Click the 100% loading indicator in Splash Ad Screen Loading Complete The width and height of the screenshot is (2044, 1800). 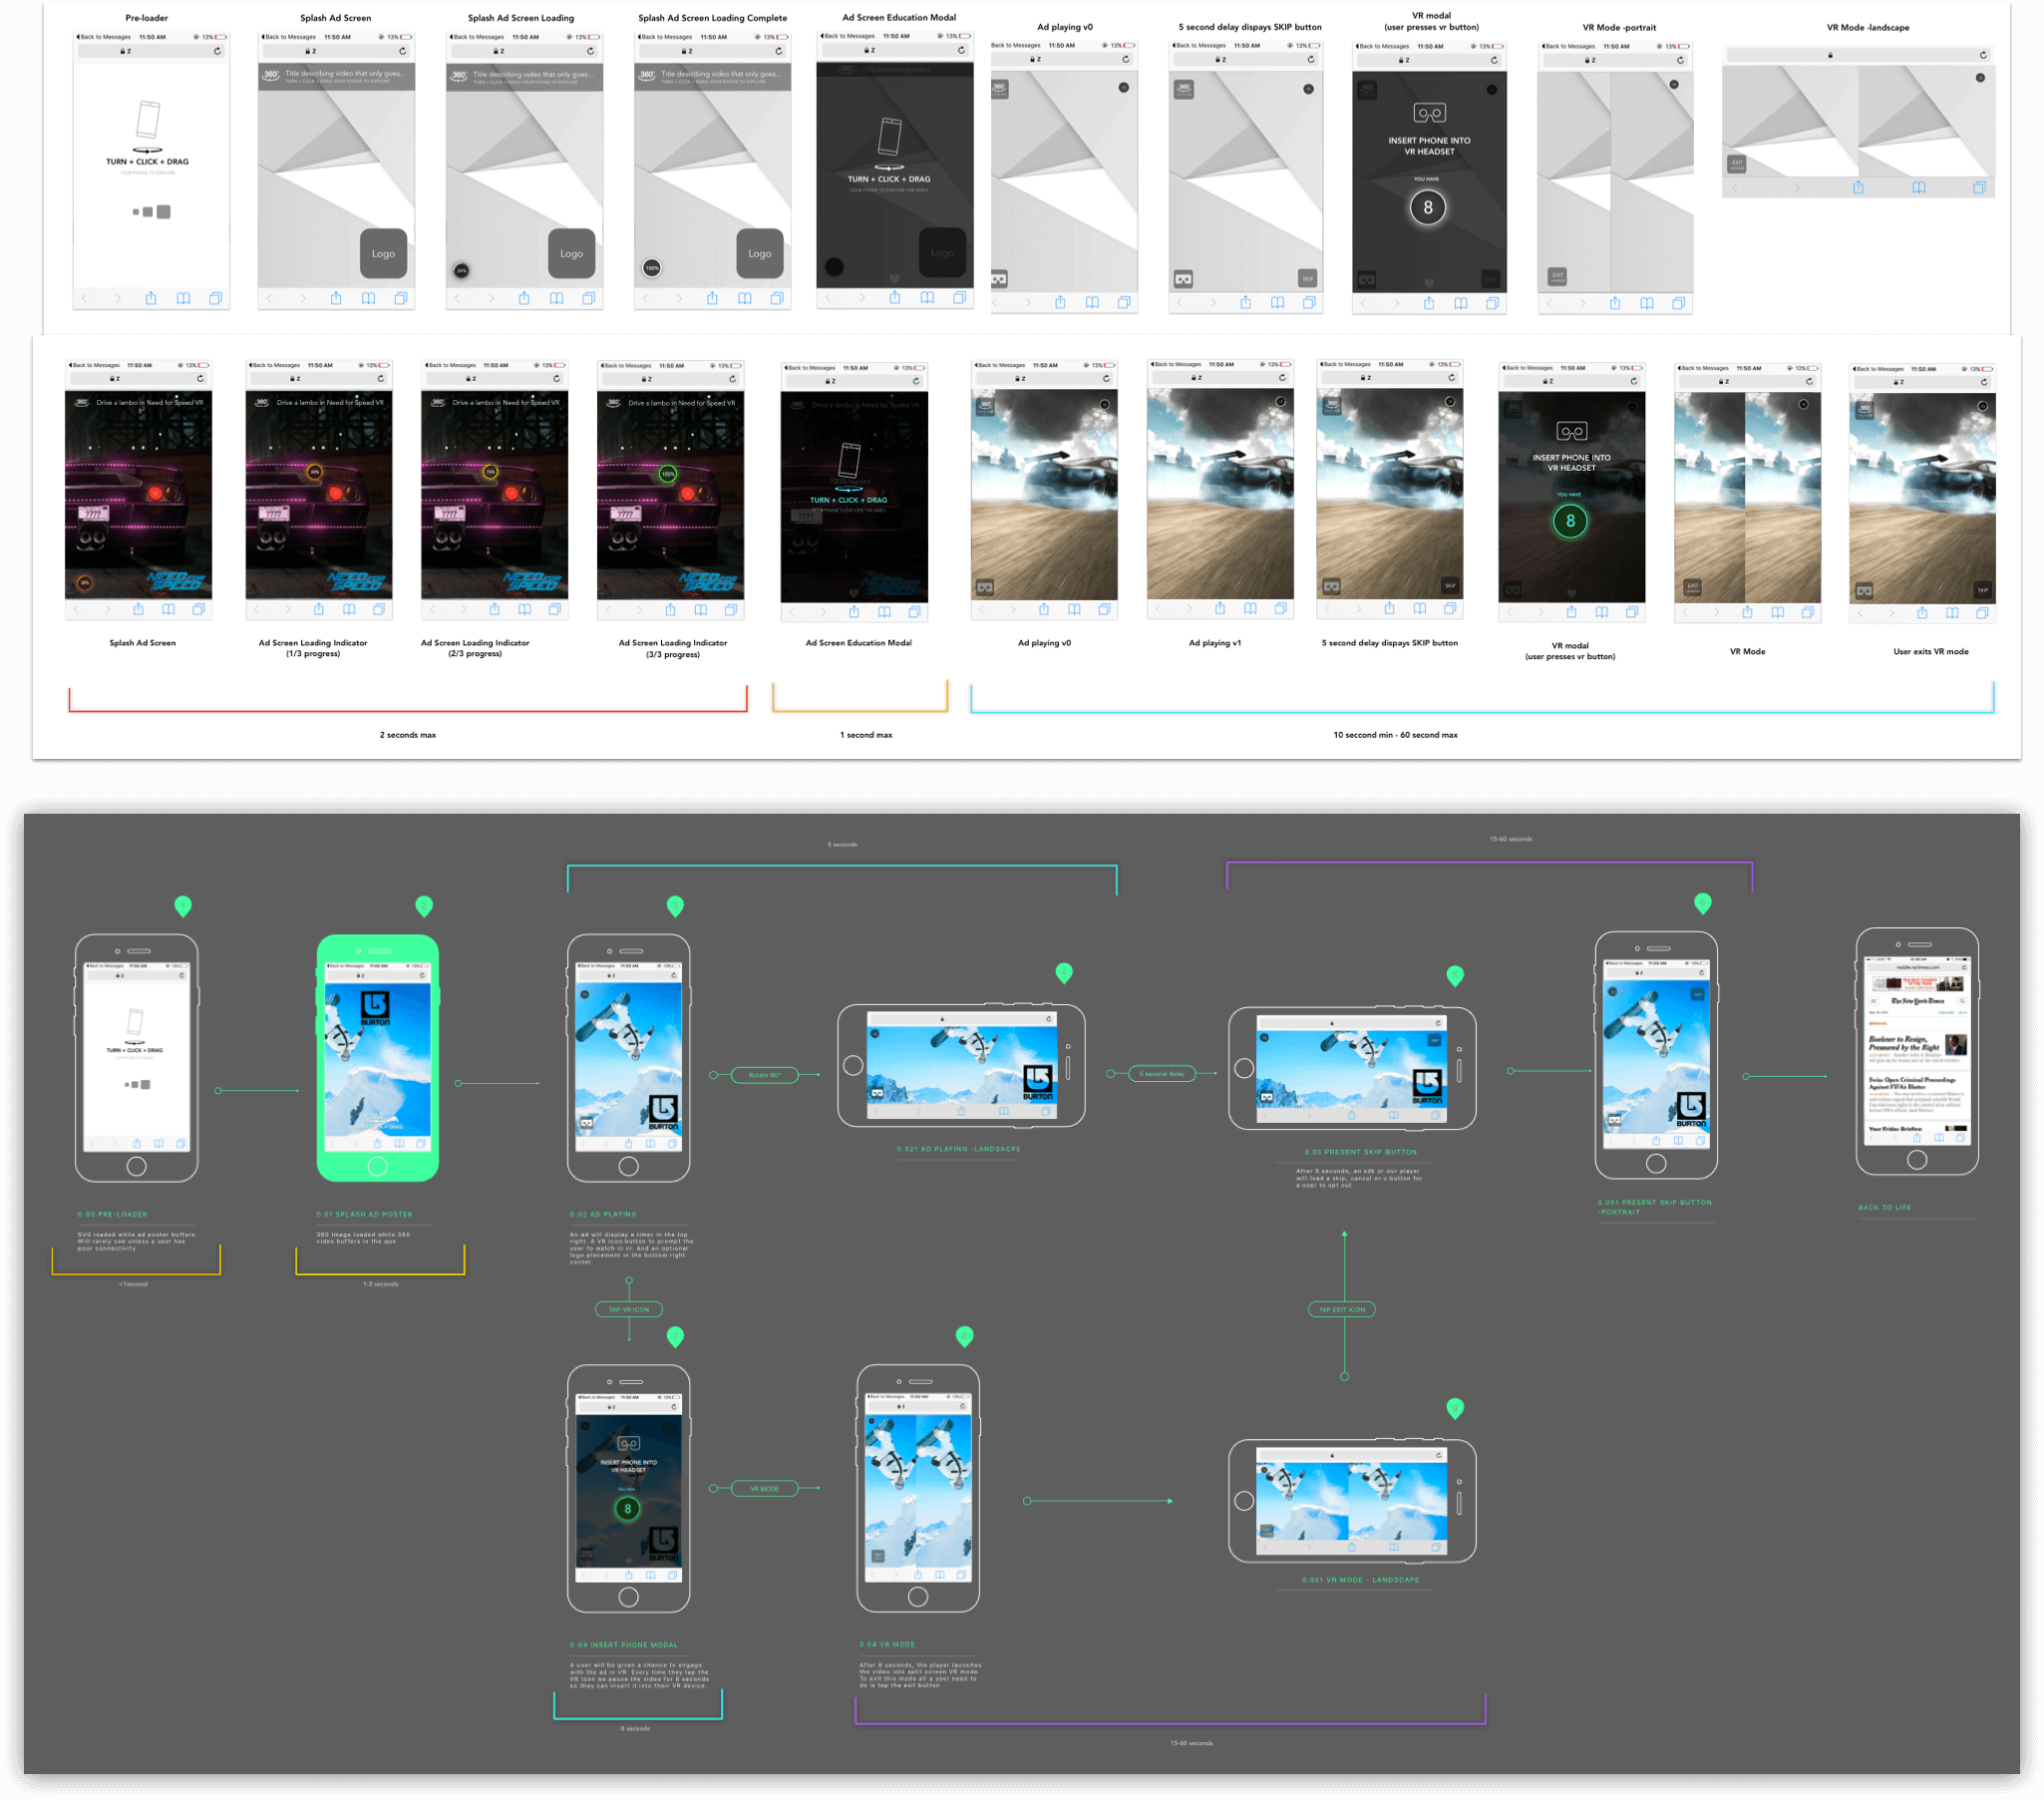652,268
